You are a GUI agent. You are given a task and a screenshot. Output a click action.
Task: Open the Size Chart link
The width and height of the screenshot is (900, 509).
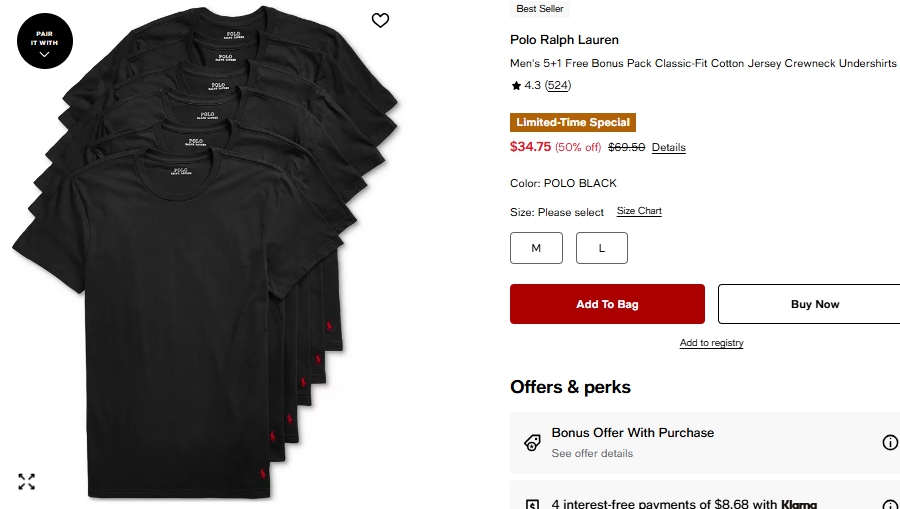click(639, 211)
